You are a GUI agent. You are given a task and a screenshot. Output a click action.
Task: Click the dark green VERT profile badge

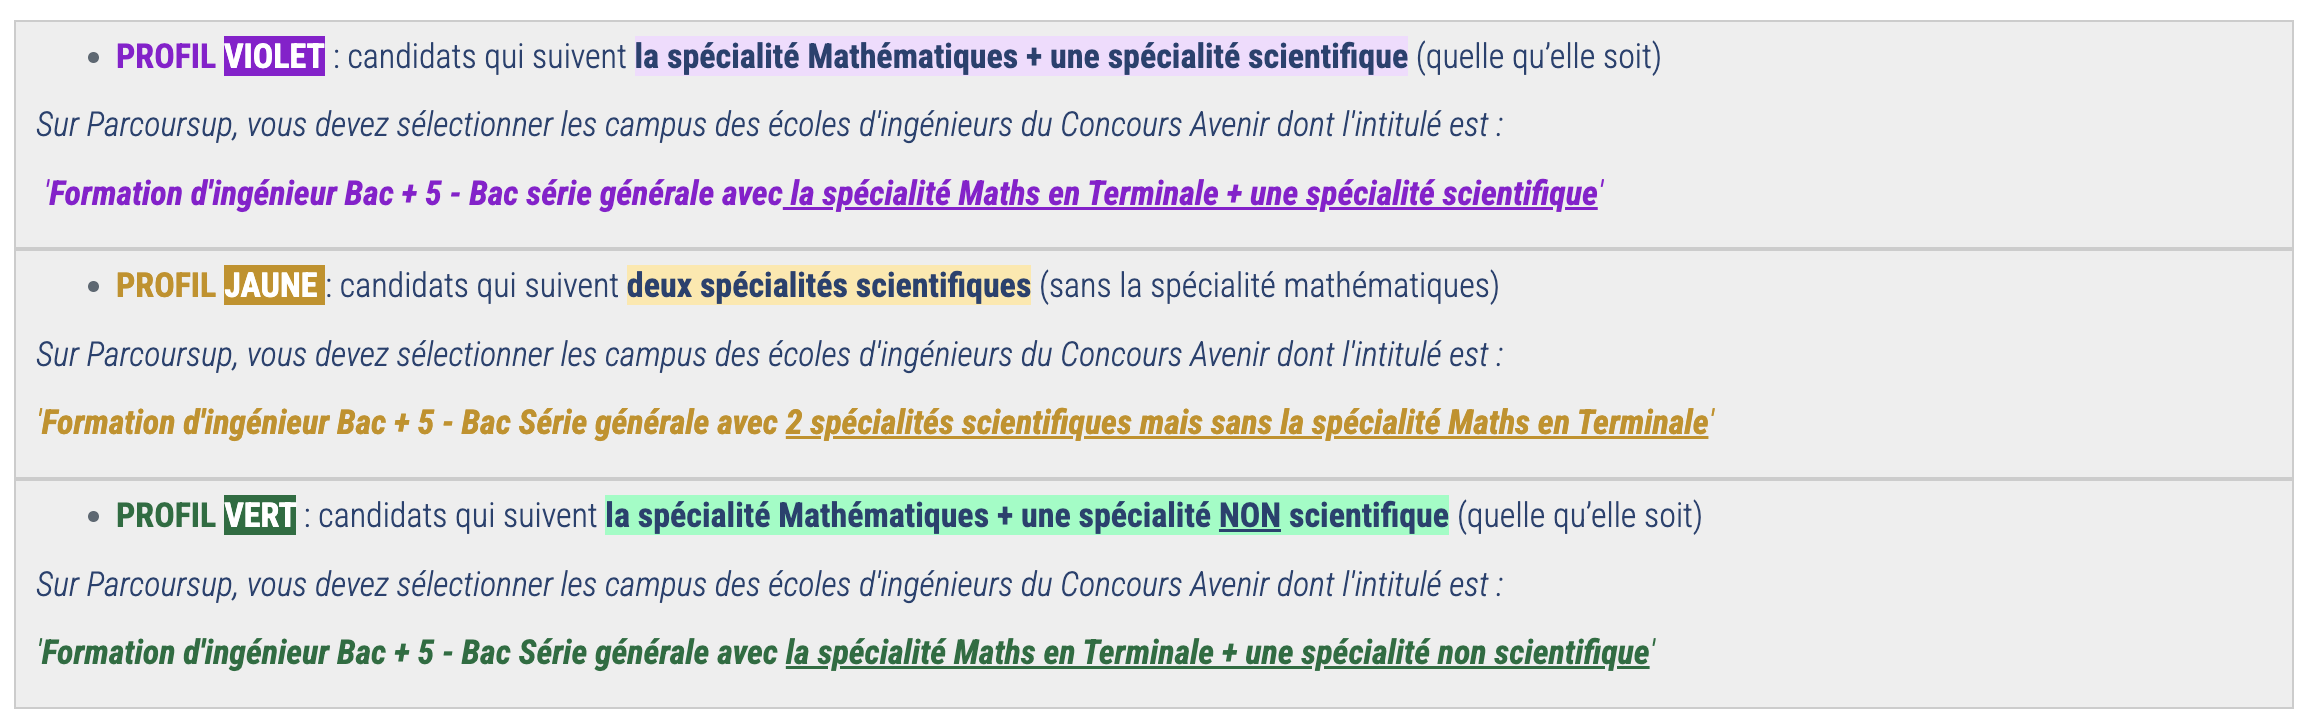point(259,516)
